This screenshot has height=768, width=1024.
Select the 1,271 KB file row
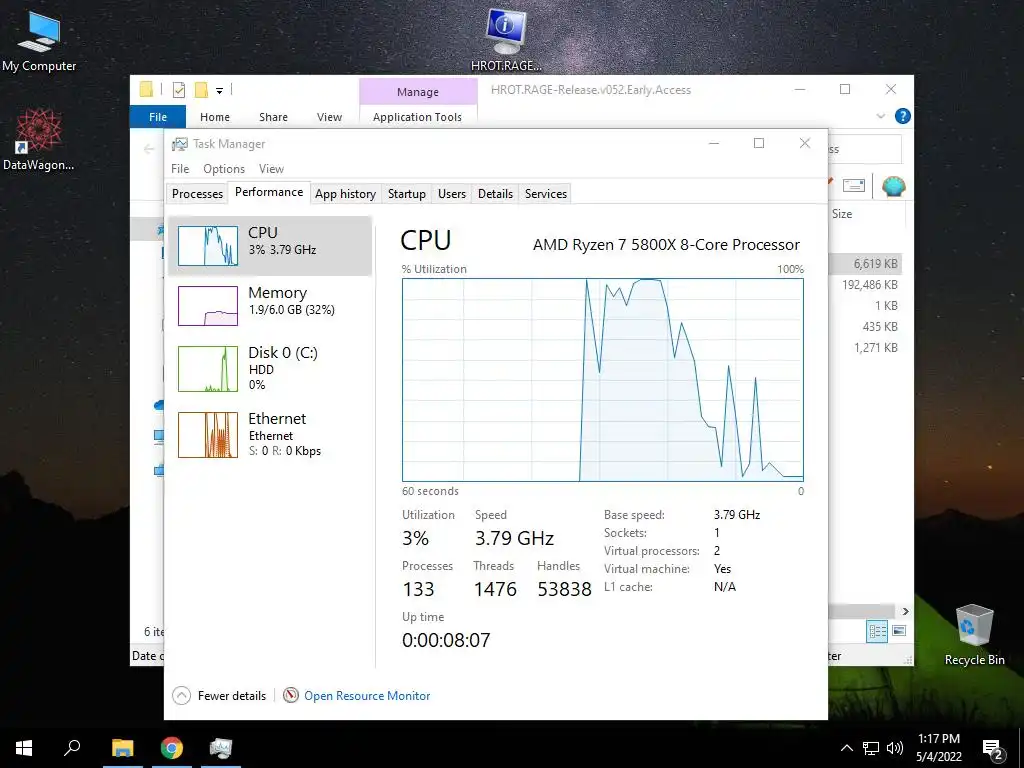coord(865,347)
